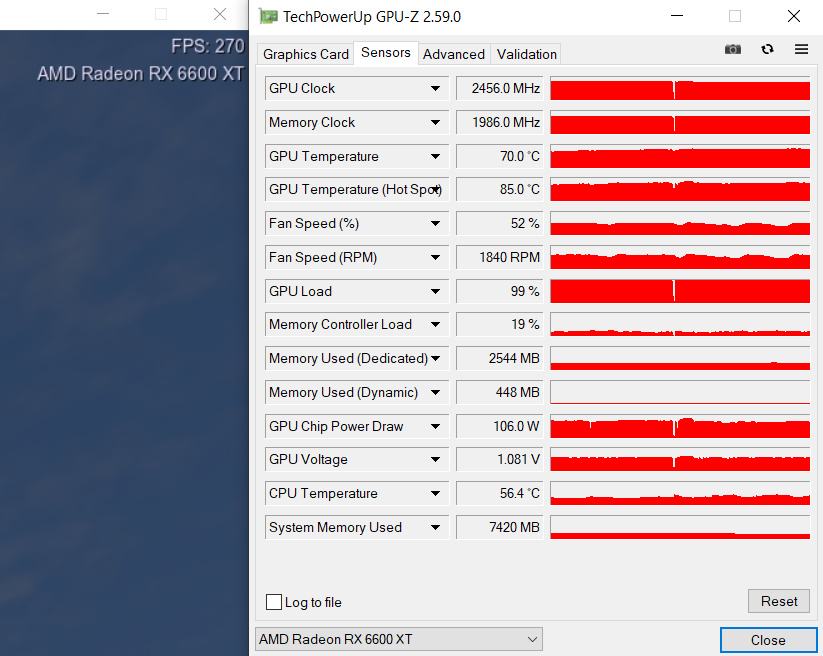The image size is (823, 656).
Task: Minimize the render test window on the left
Action: coord(103,14)
